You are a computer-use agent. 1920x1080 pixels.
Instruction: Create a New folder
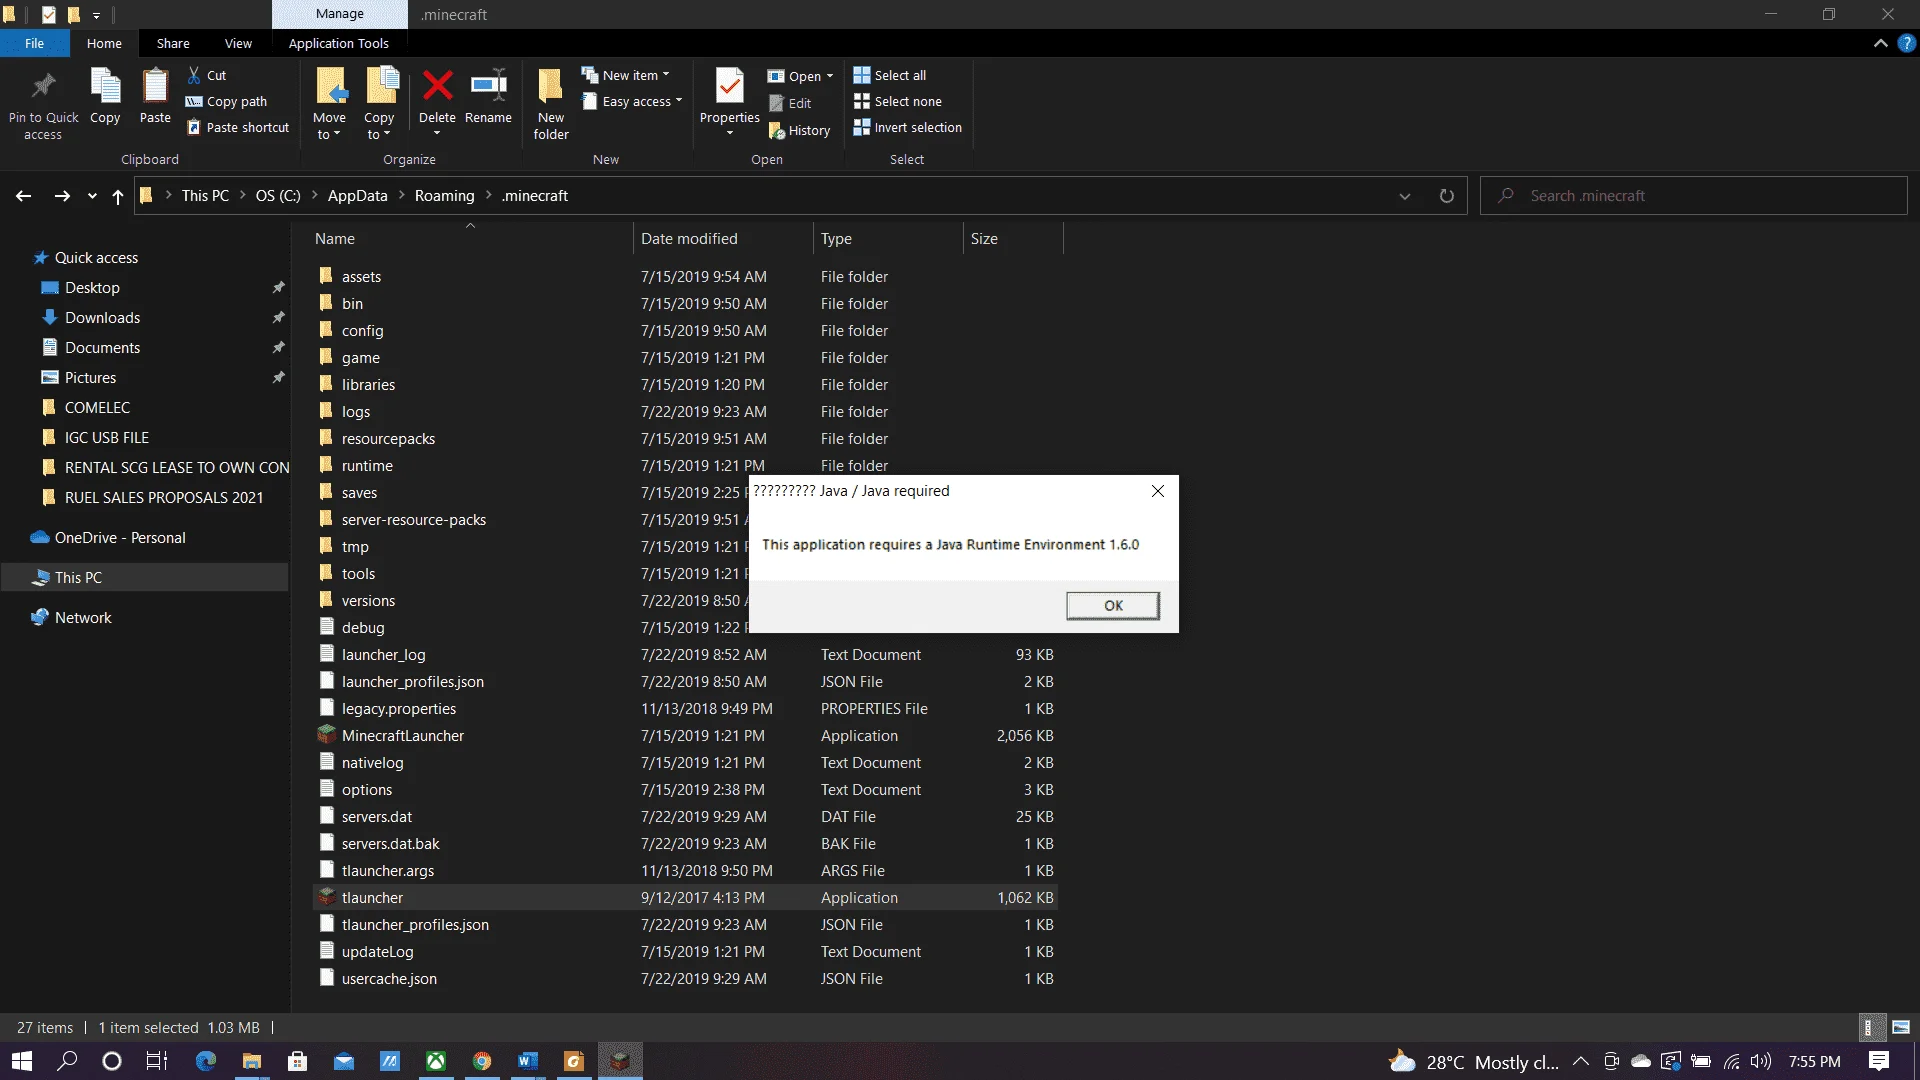tap(551, 104)
